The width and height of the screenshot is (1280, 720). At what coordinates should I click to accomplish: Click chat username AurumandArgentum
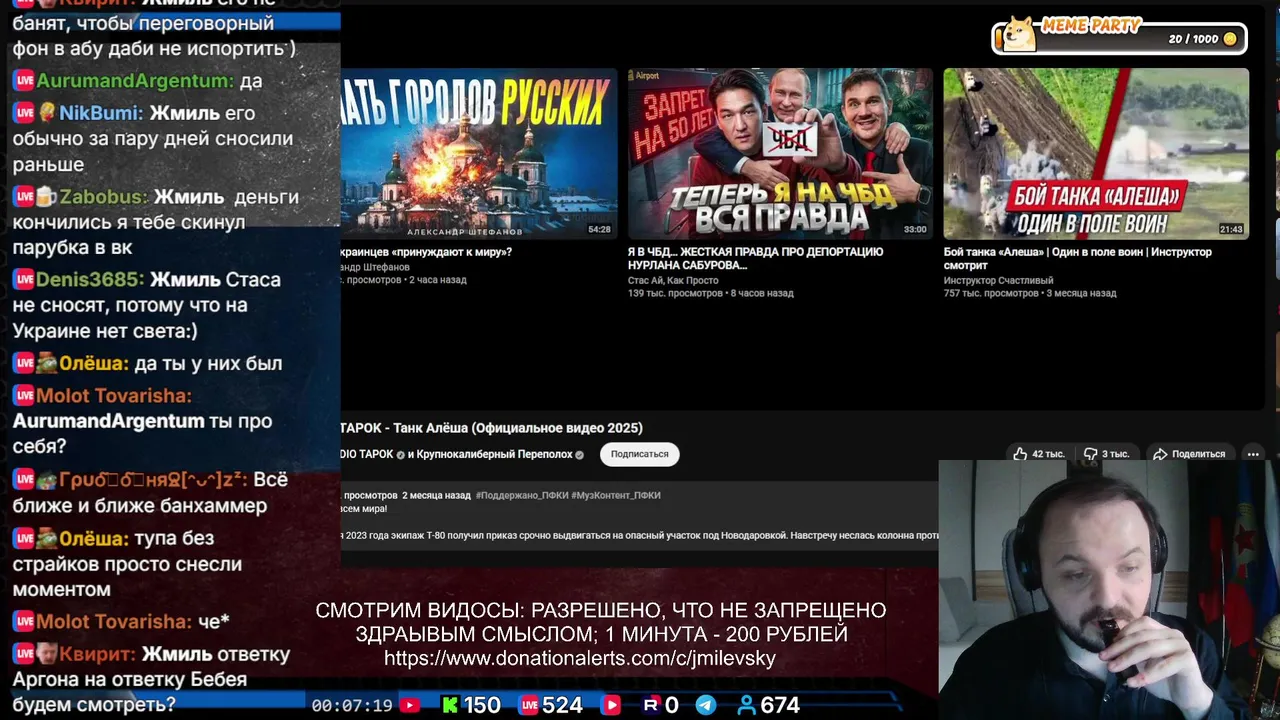point(135,81)
